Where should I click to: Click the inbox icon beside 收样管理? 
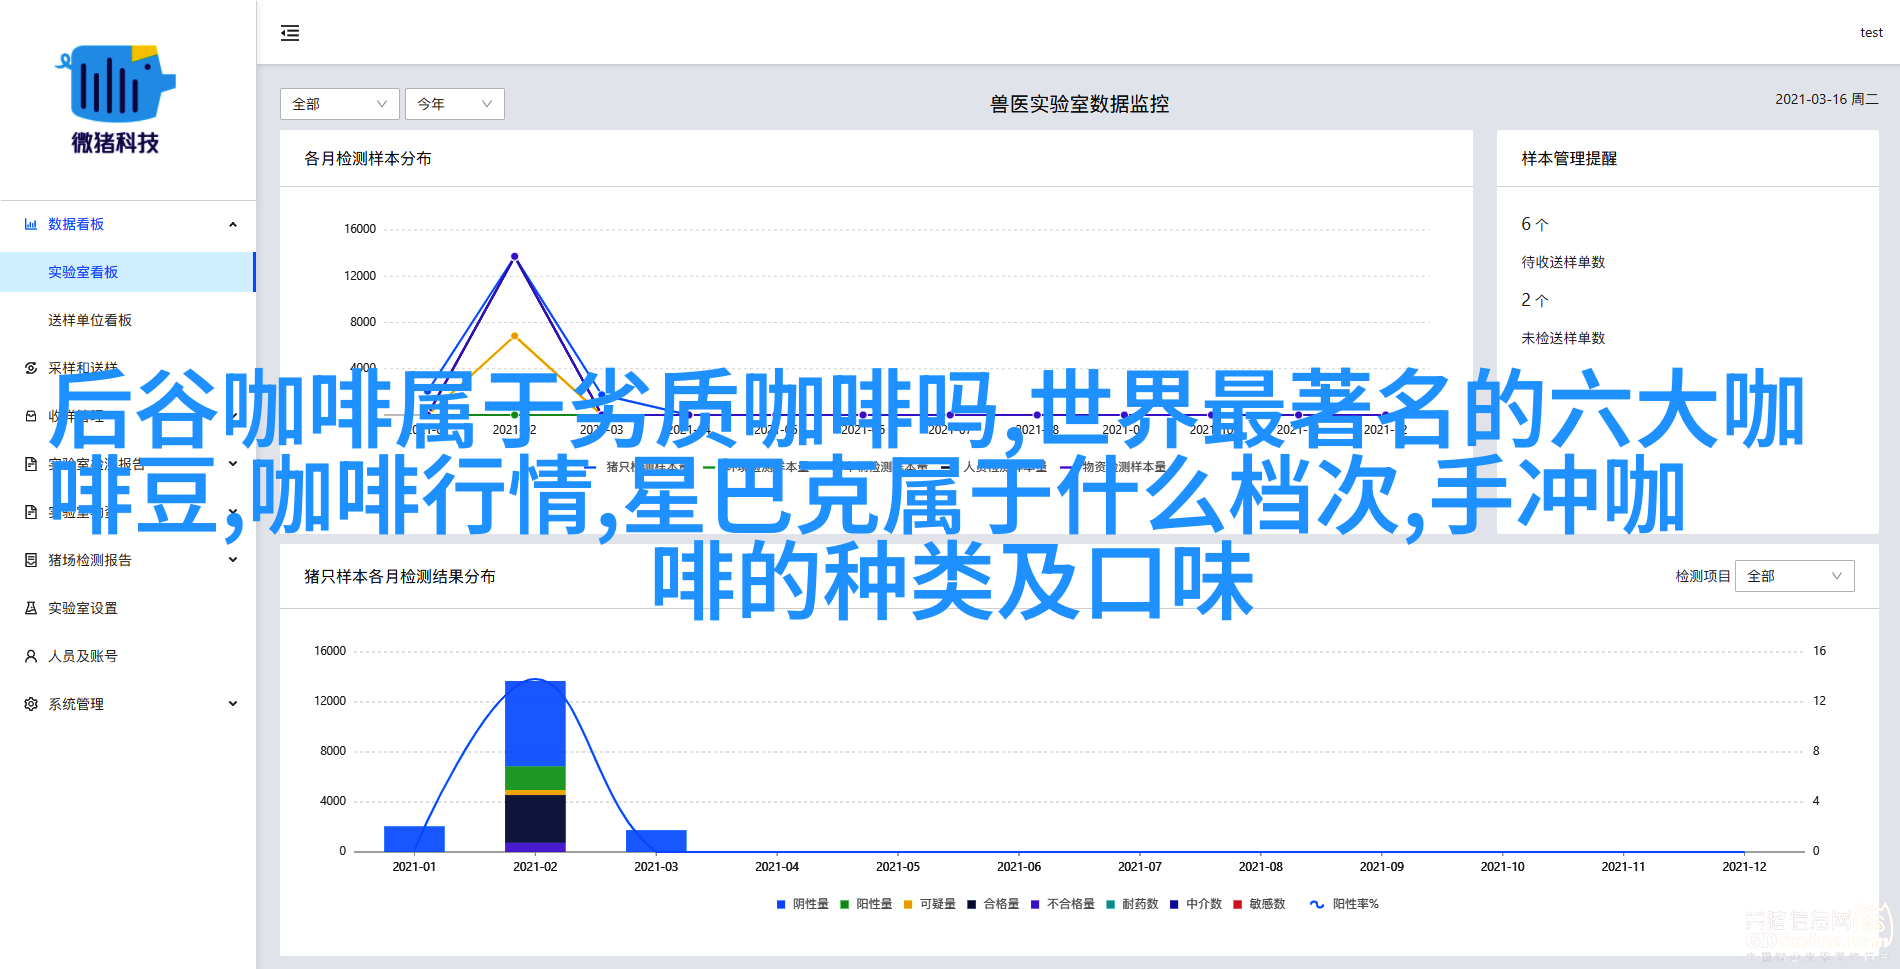click(x=31, y=416)
